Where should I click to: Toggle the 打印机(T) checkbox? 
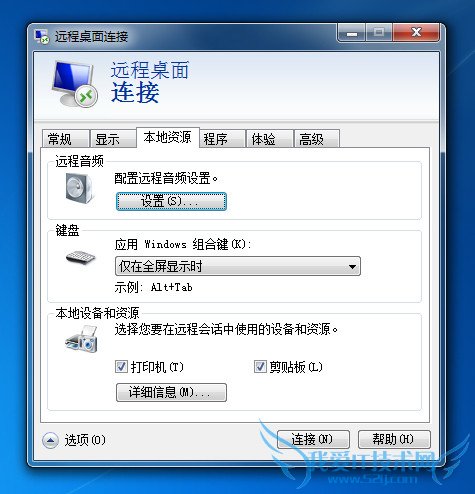[x=121, y=367]
